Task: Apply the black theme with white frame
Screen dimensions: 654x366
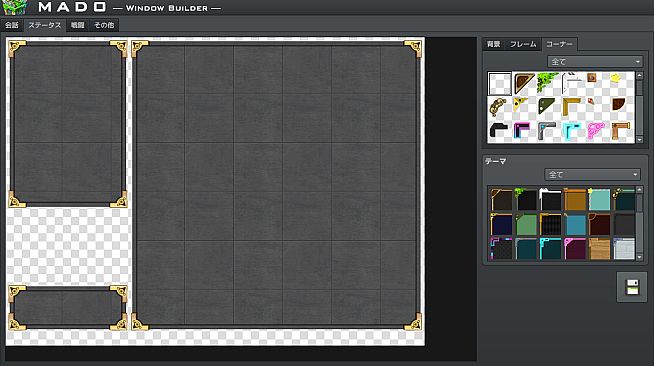Action: point(550,200)
